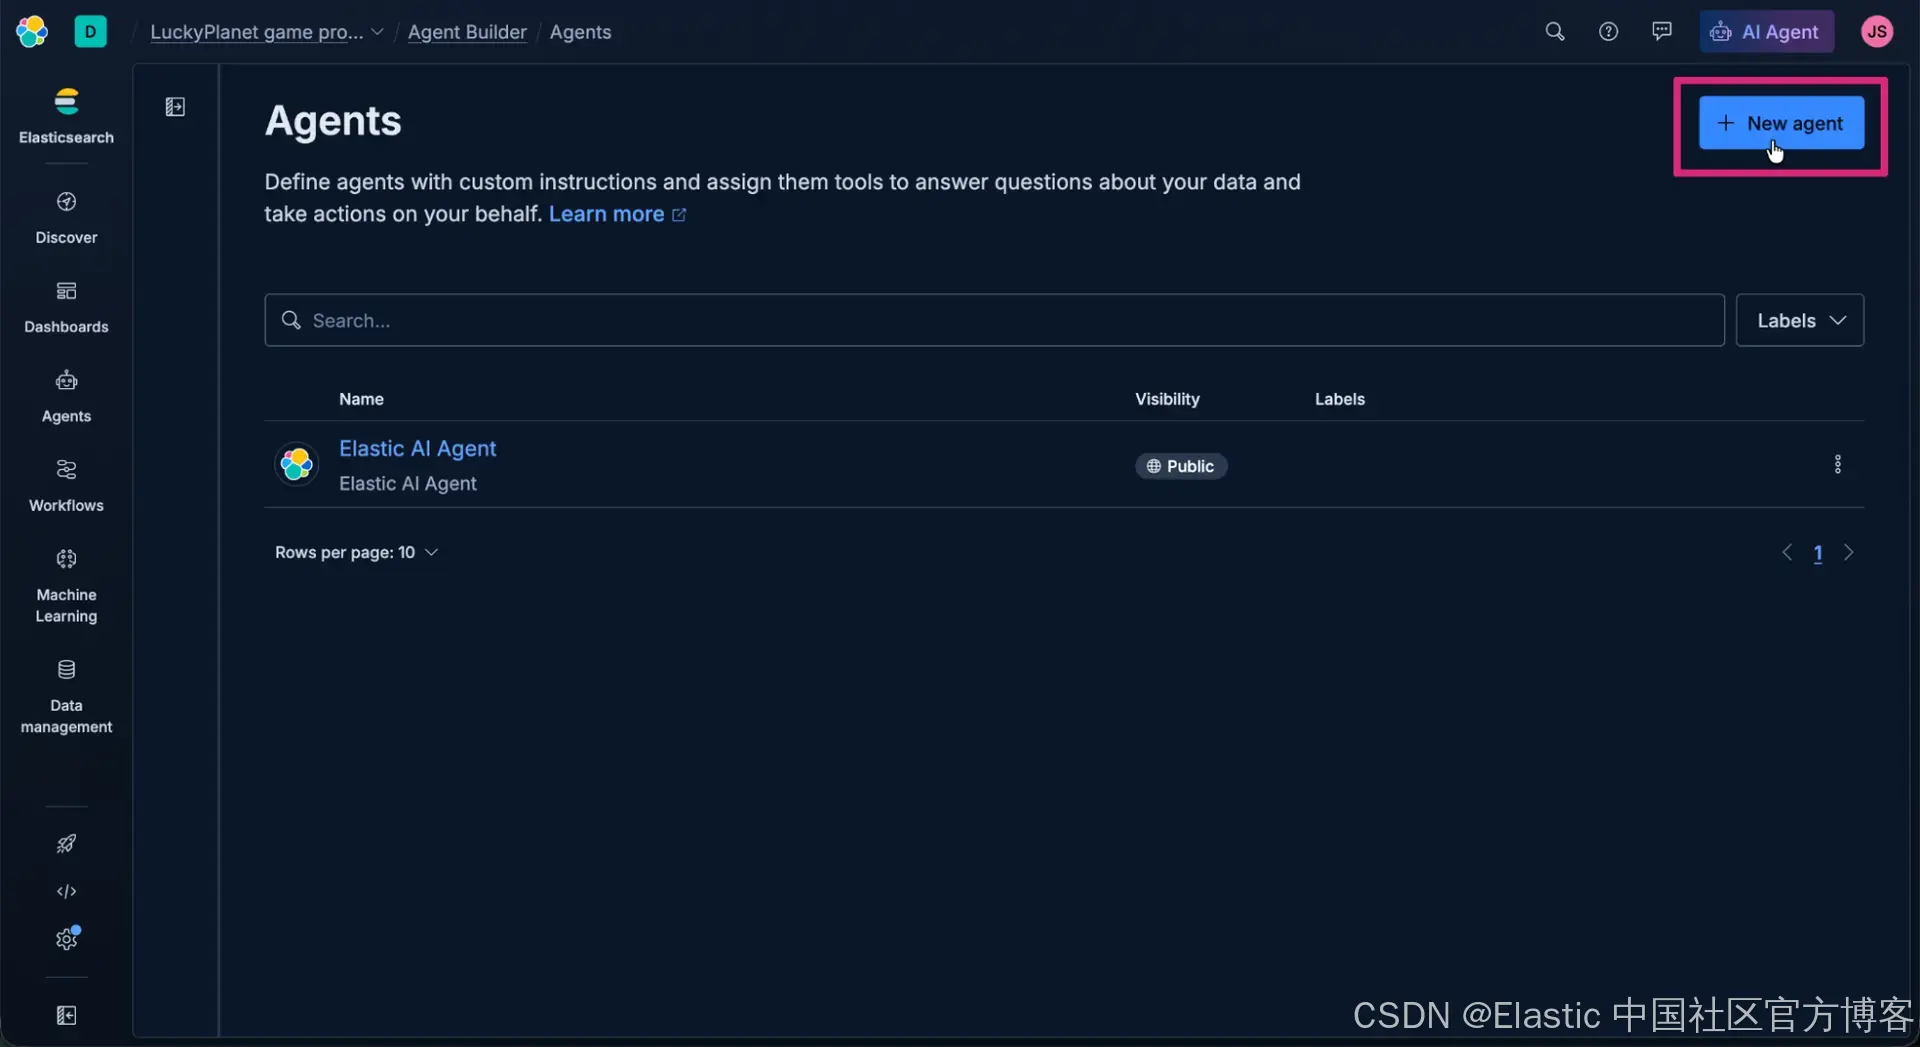Click the Visibility column header
Screen dimensions: 1920x1048
1167,399
